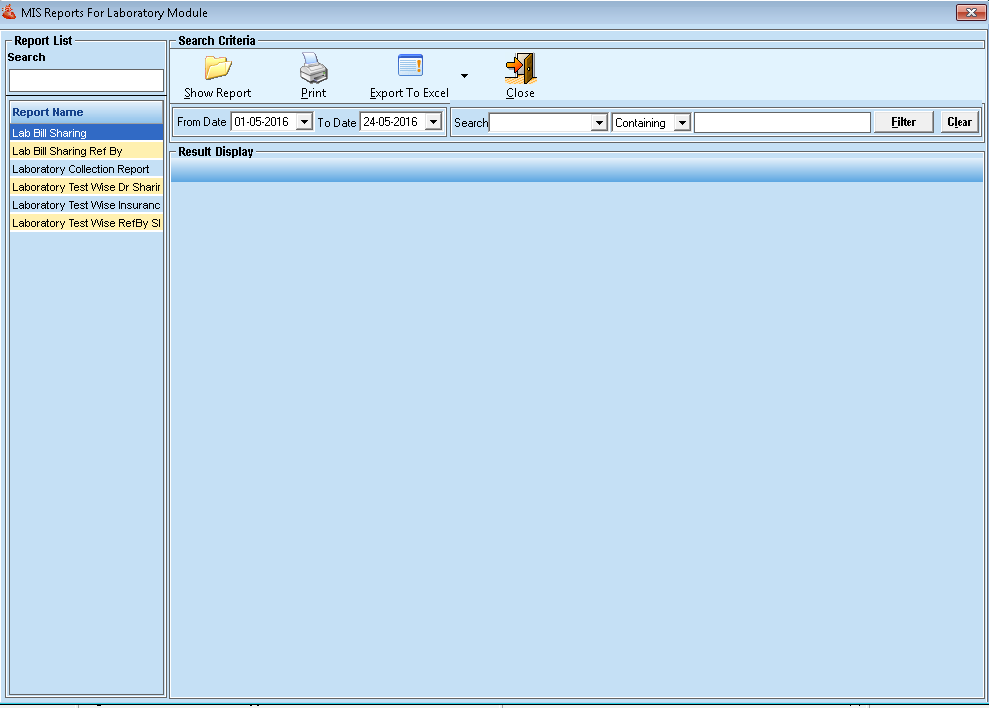Expand the Containing condition dropdown
This screenshot has width=989, height=708.
point(682,122)
